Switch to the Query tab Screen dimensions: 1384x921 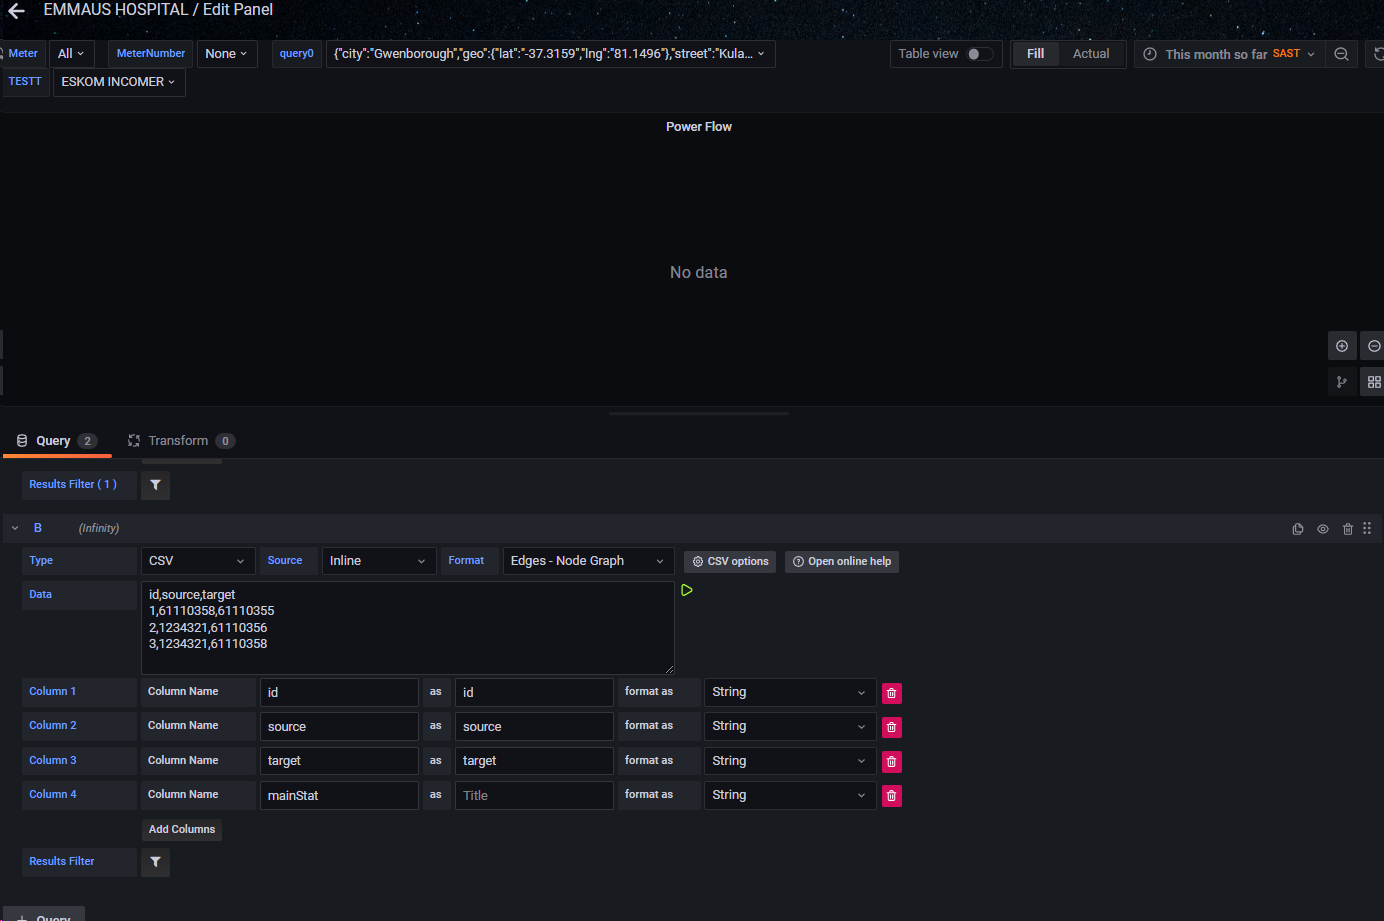57,441
